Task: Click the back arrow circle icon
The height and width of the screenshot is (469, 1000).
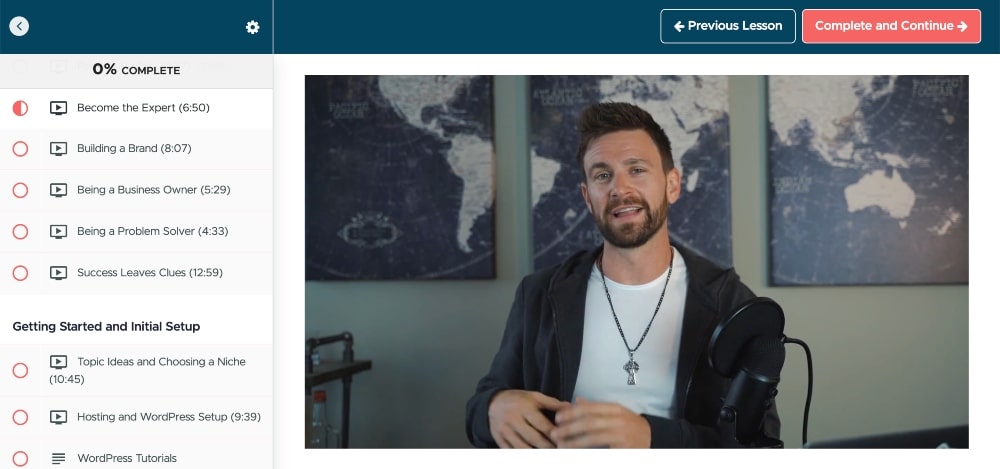Action: pos(19,26)
